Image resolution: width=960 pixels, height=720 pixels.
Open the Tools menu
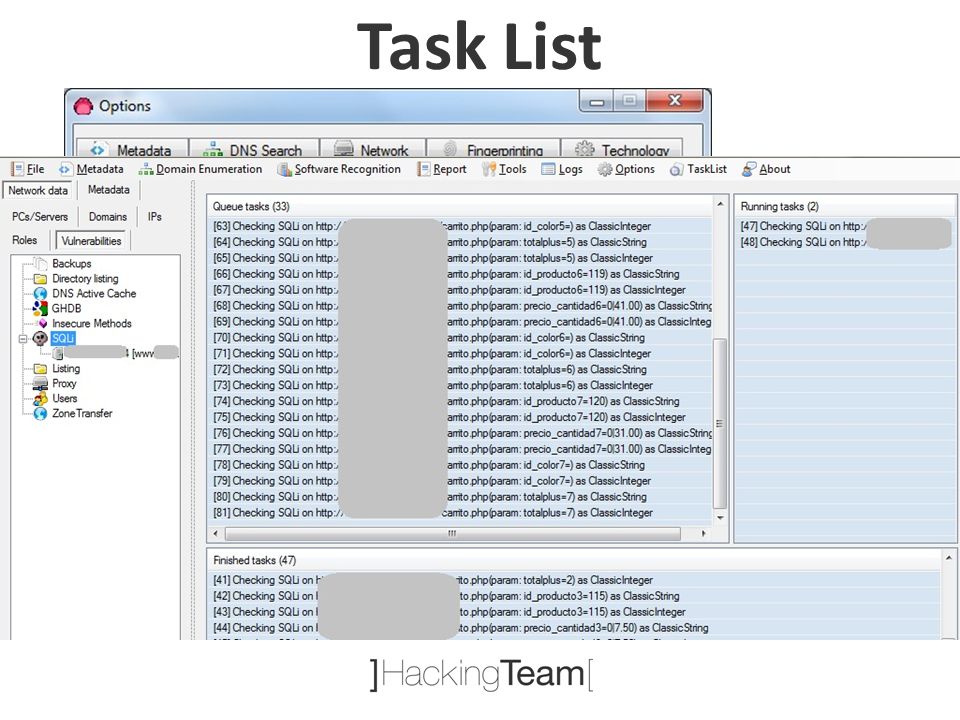coord(504,169)
